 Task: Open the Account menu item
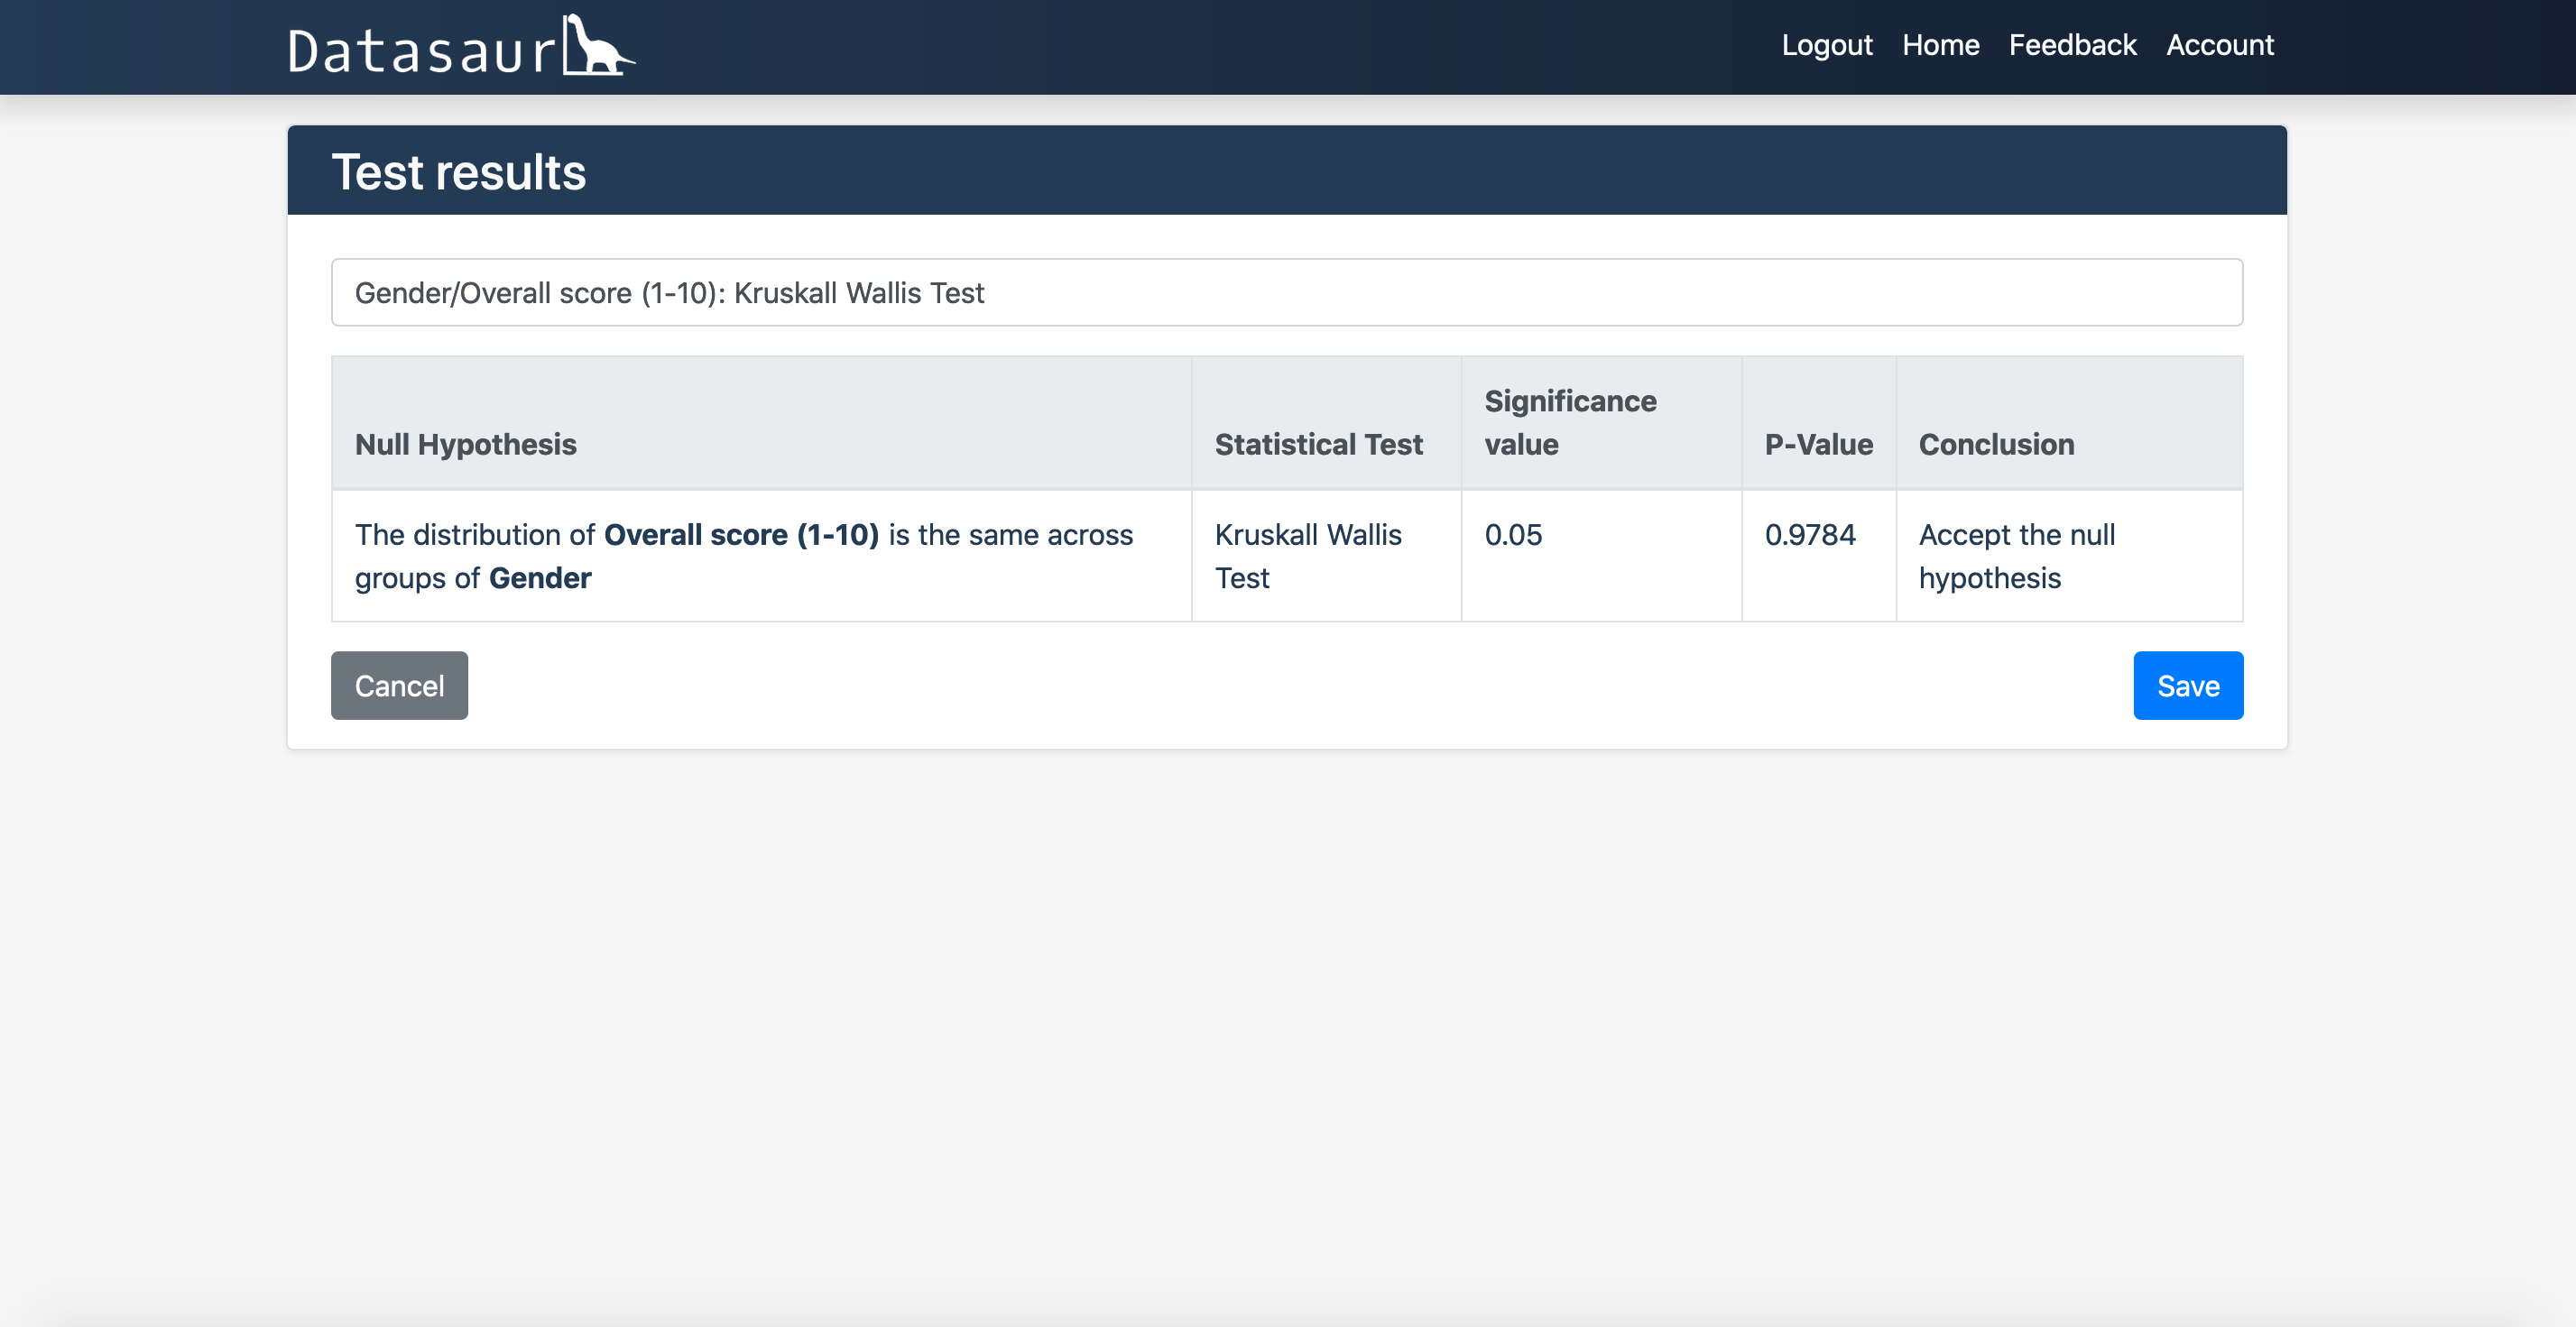pyautogui.click(x=2219, y=45)
